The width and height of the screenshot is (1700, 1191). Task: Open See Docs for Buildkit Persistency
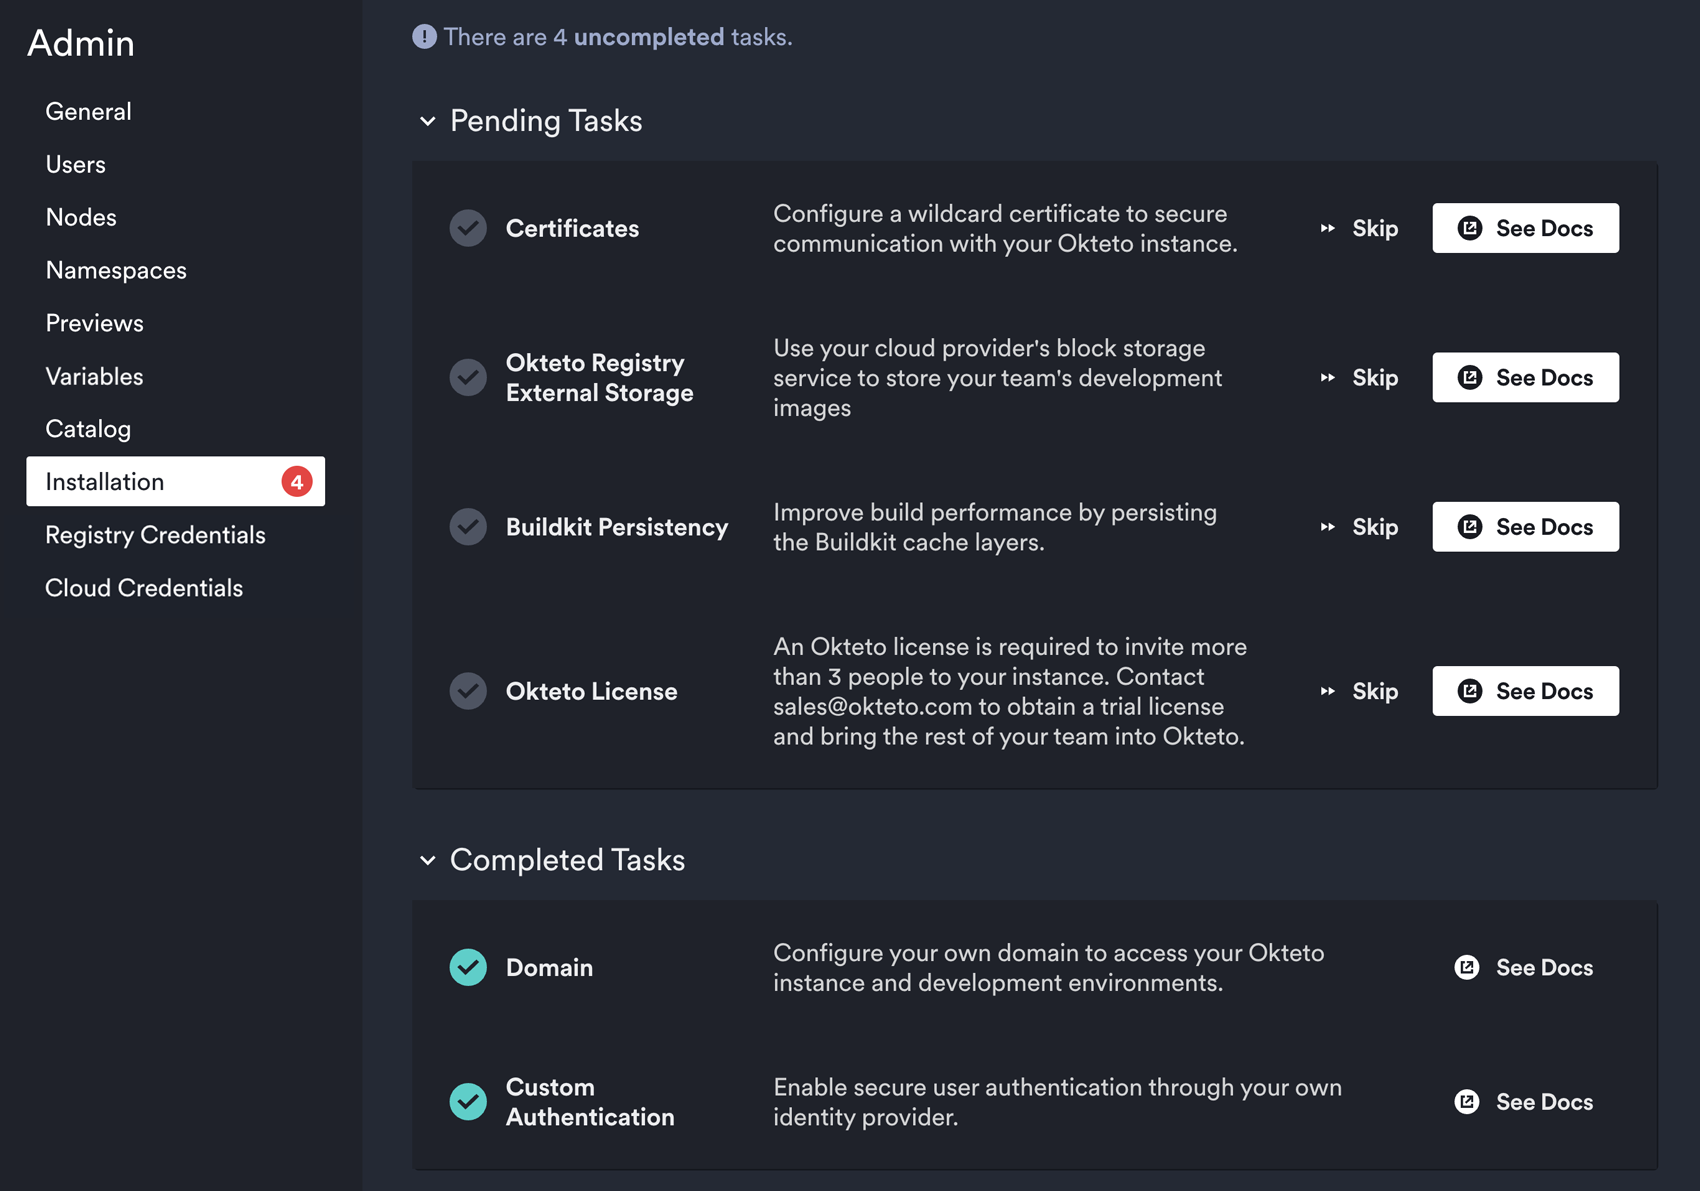click(x=1525, y=527)
